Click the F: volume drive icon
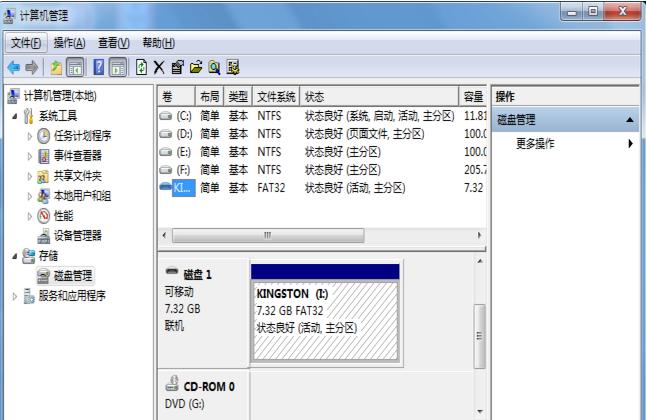This screenshot has width=646, height=420. (166, 170)
